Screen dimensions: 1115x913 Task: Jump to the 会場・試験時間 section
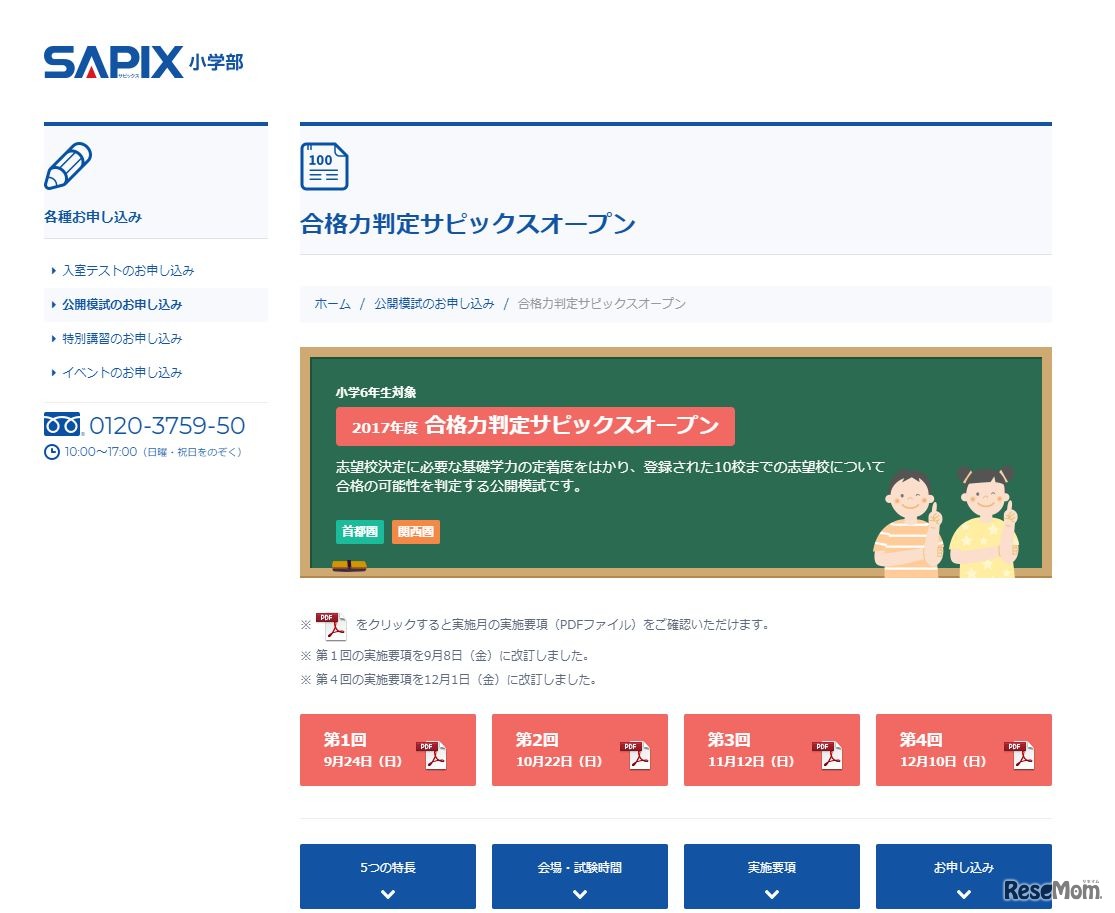point(580,876)
